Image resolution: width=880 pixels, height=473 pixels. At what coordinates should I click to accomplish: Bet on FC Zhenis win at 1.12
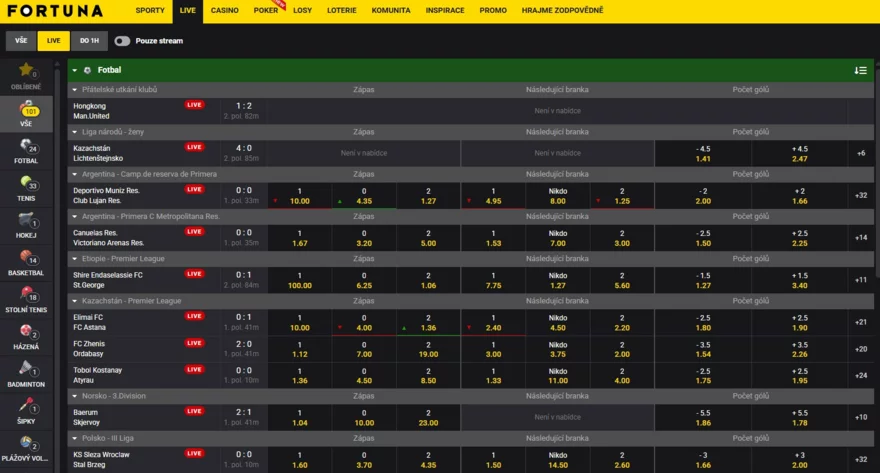tap(300, 349)
